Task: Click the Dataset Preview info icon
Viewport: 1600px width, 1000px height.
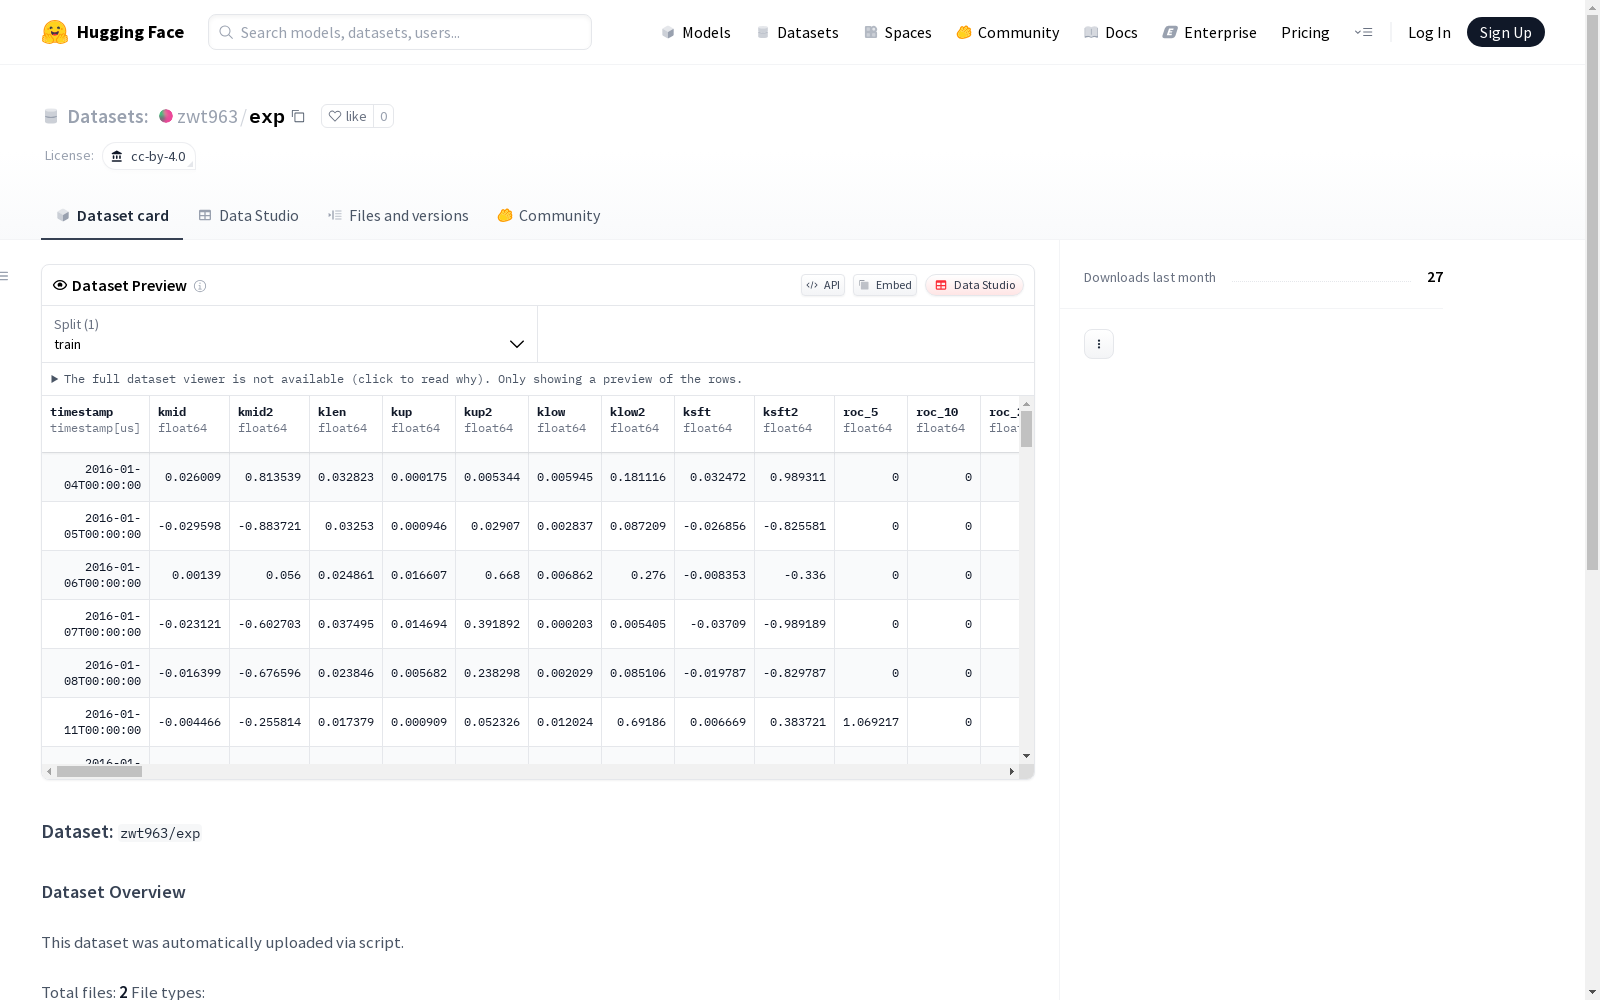Action: tap(200, 286)
